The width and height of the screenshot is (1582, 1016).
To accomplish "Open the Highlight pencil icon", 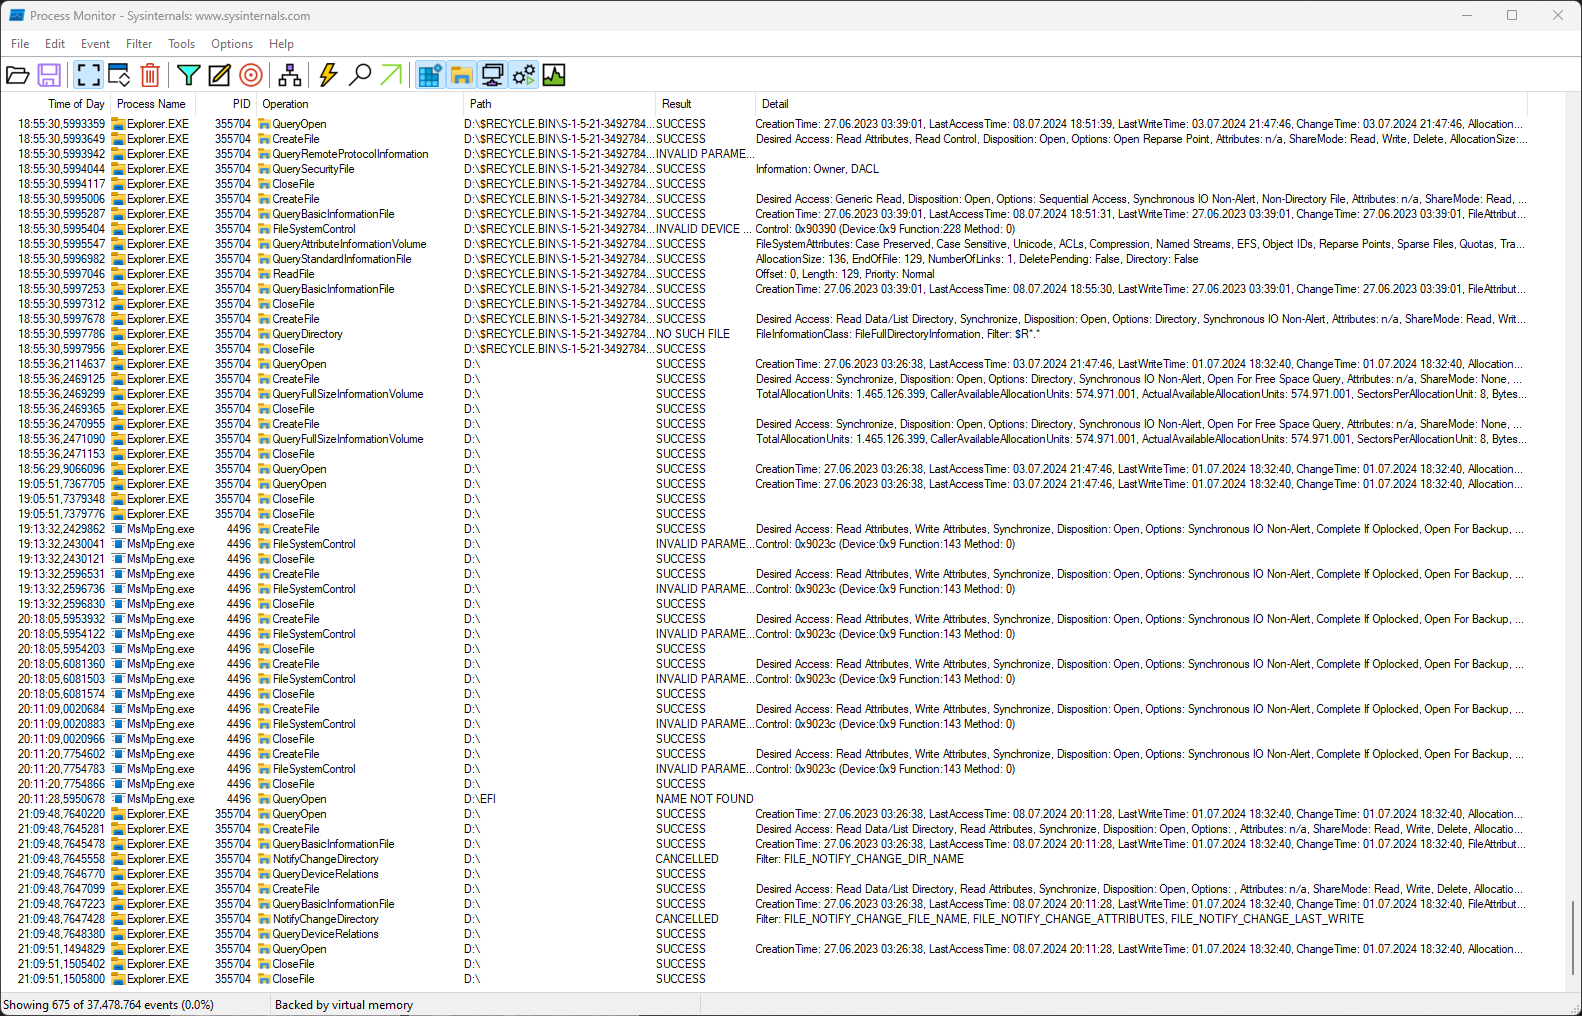I will coord(219,75).
